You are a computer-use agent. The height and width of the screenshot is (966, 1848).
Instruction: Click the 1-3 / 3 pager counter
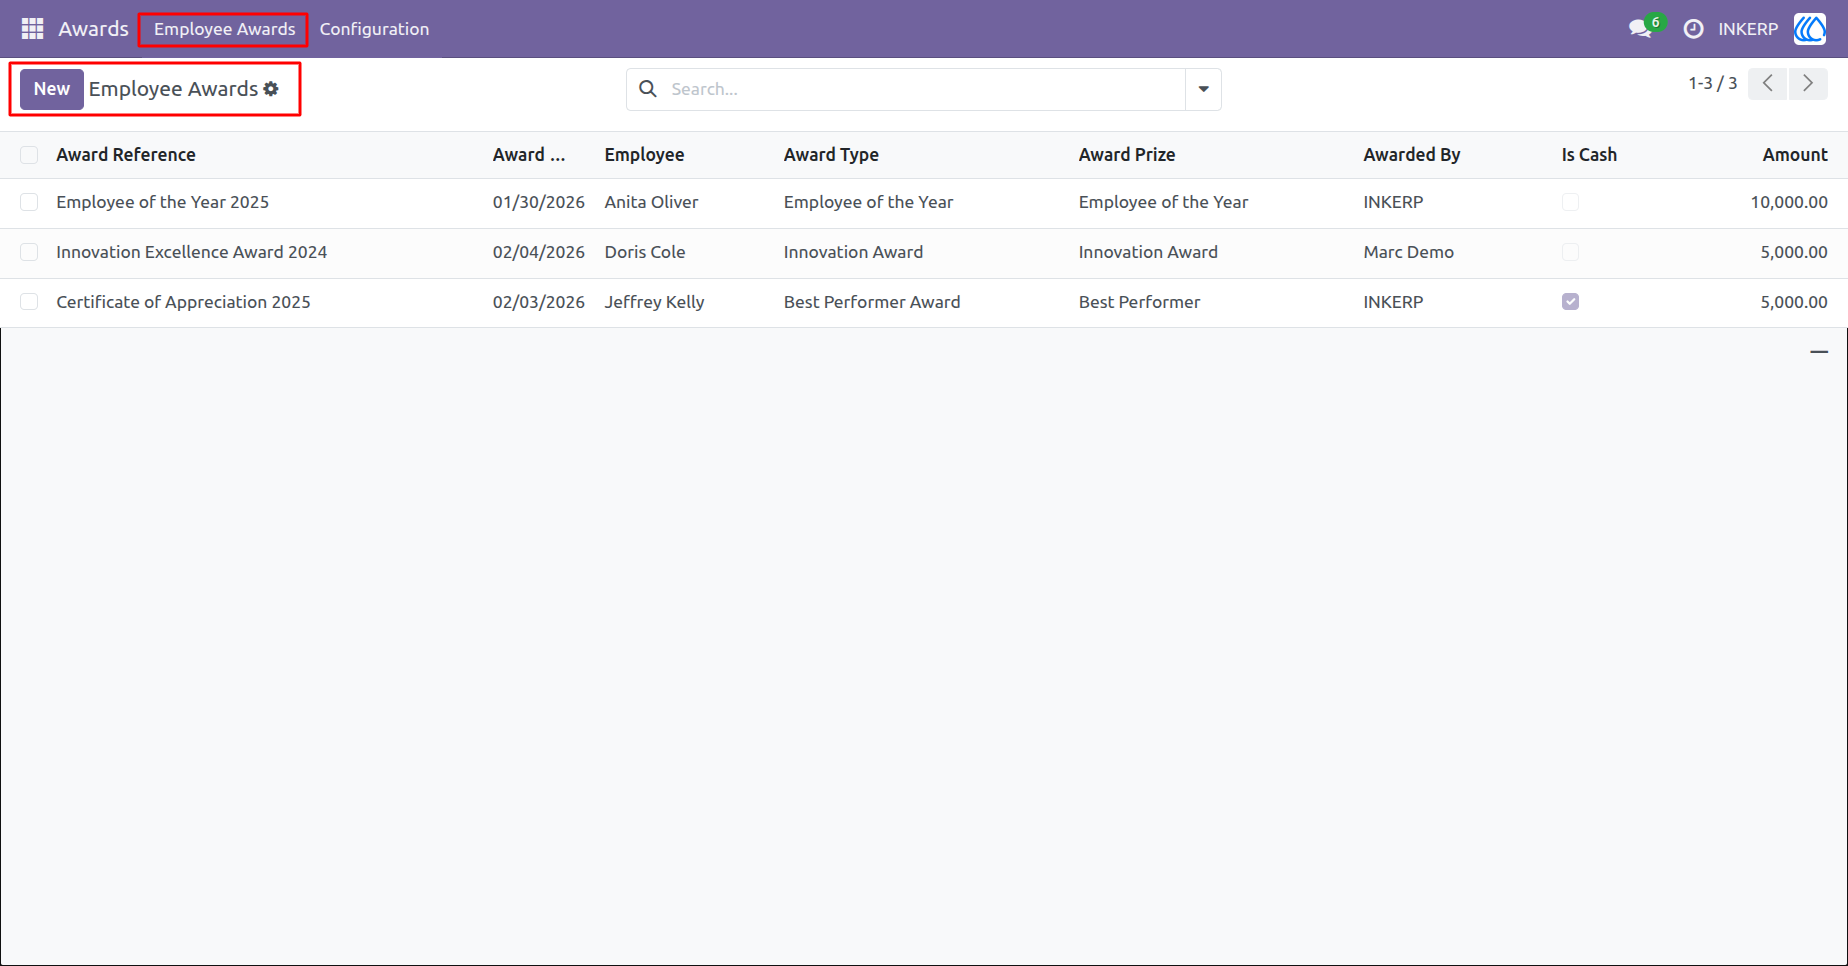pos(1712,84)
